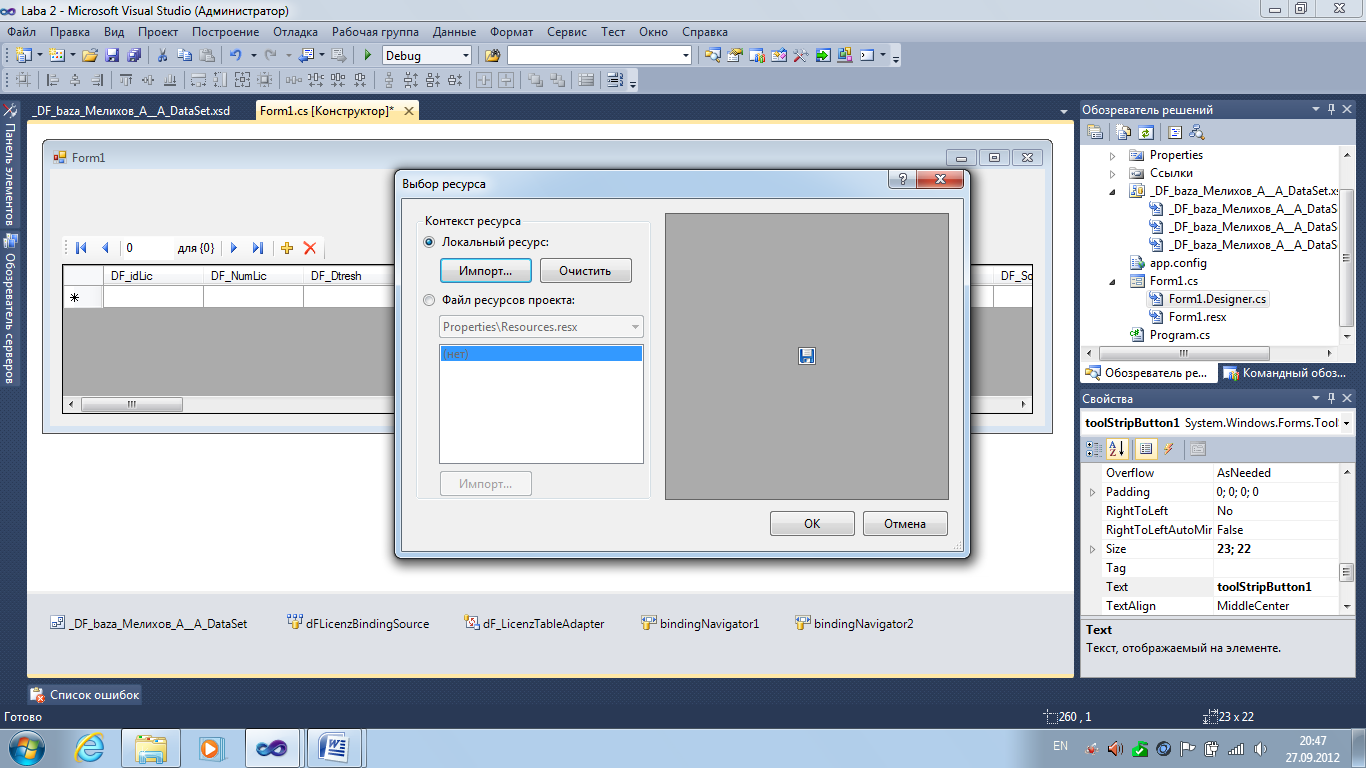This screenshot has height=768, width=1366.
Task: Open the toolStripButton1 object selector dropdown
Action: [x=1347, y=423]
